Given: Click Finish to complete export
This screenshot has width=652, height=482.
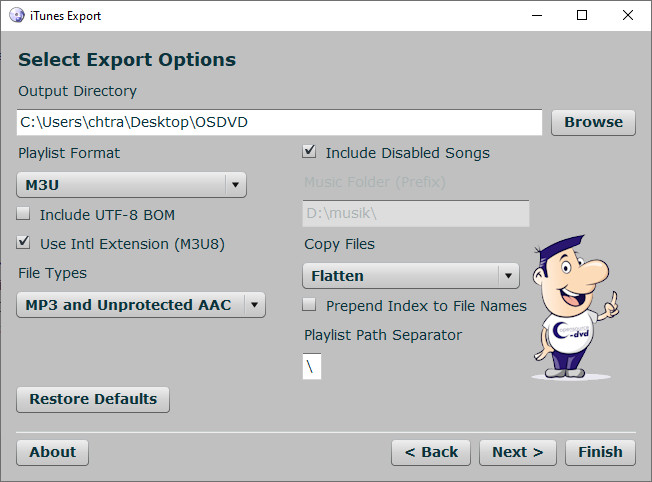Looking at the screenshot, I should coord(600,452).
